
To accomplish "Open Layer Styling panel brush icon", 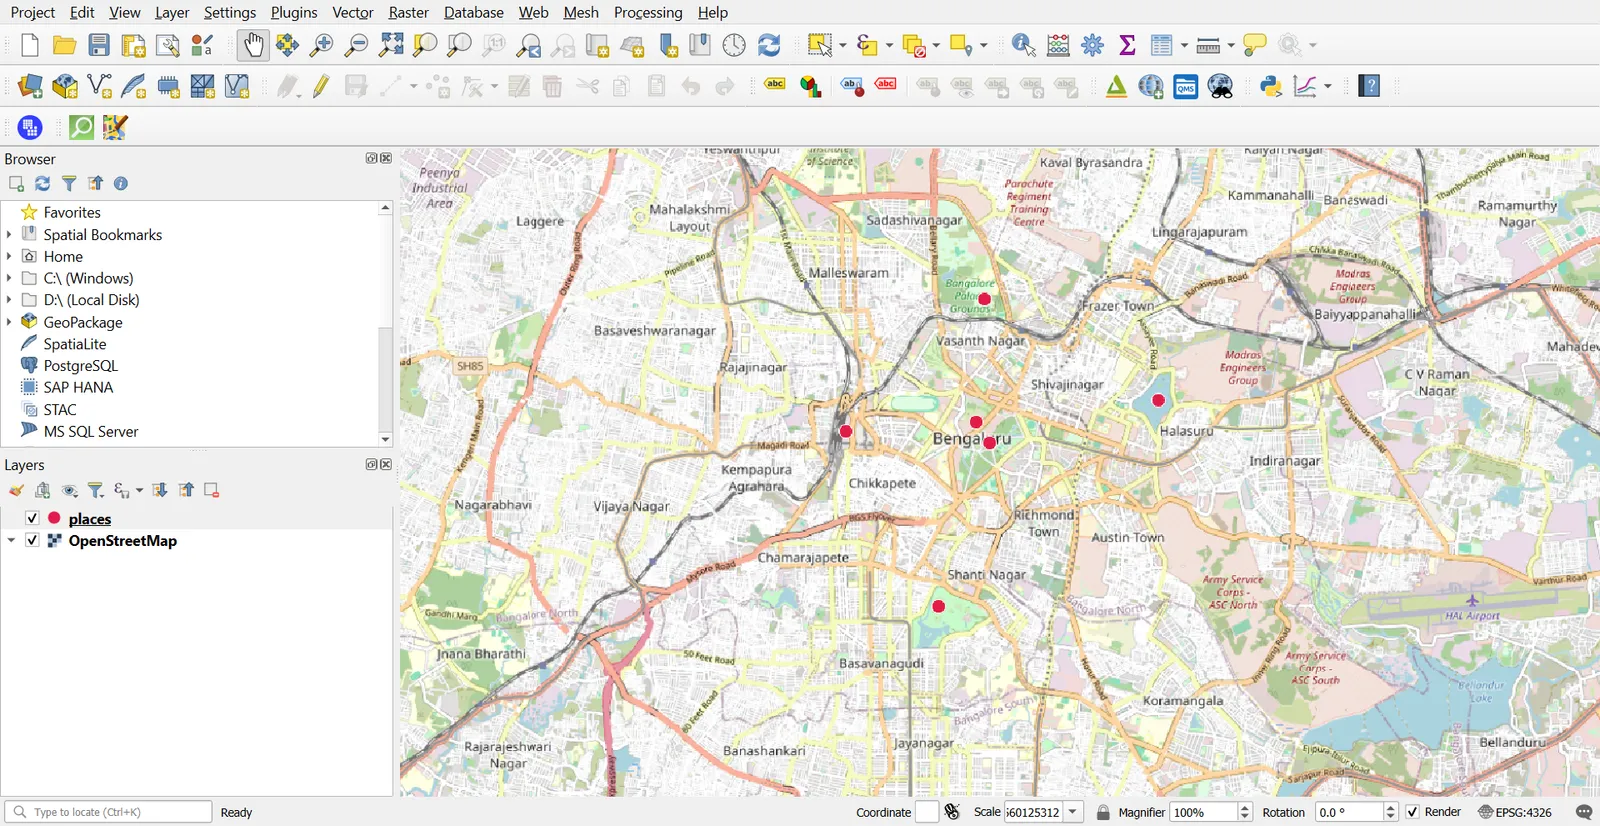I will [x=16, y=490].
